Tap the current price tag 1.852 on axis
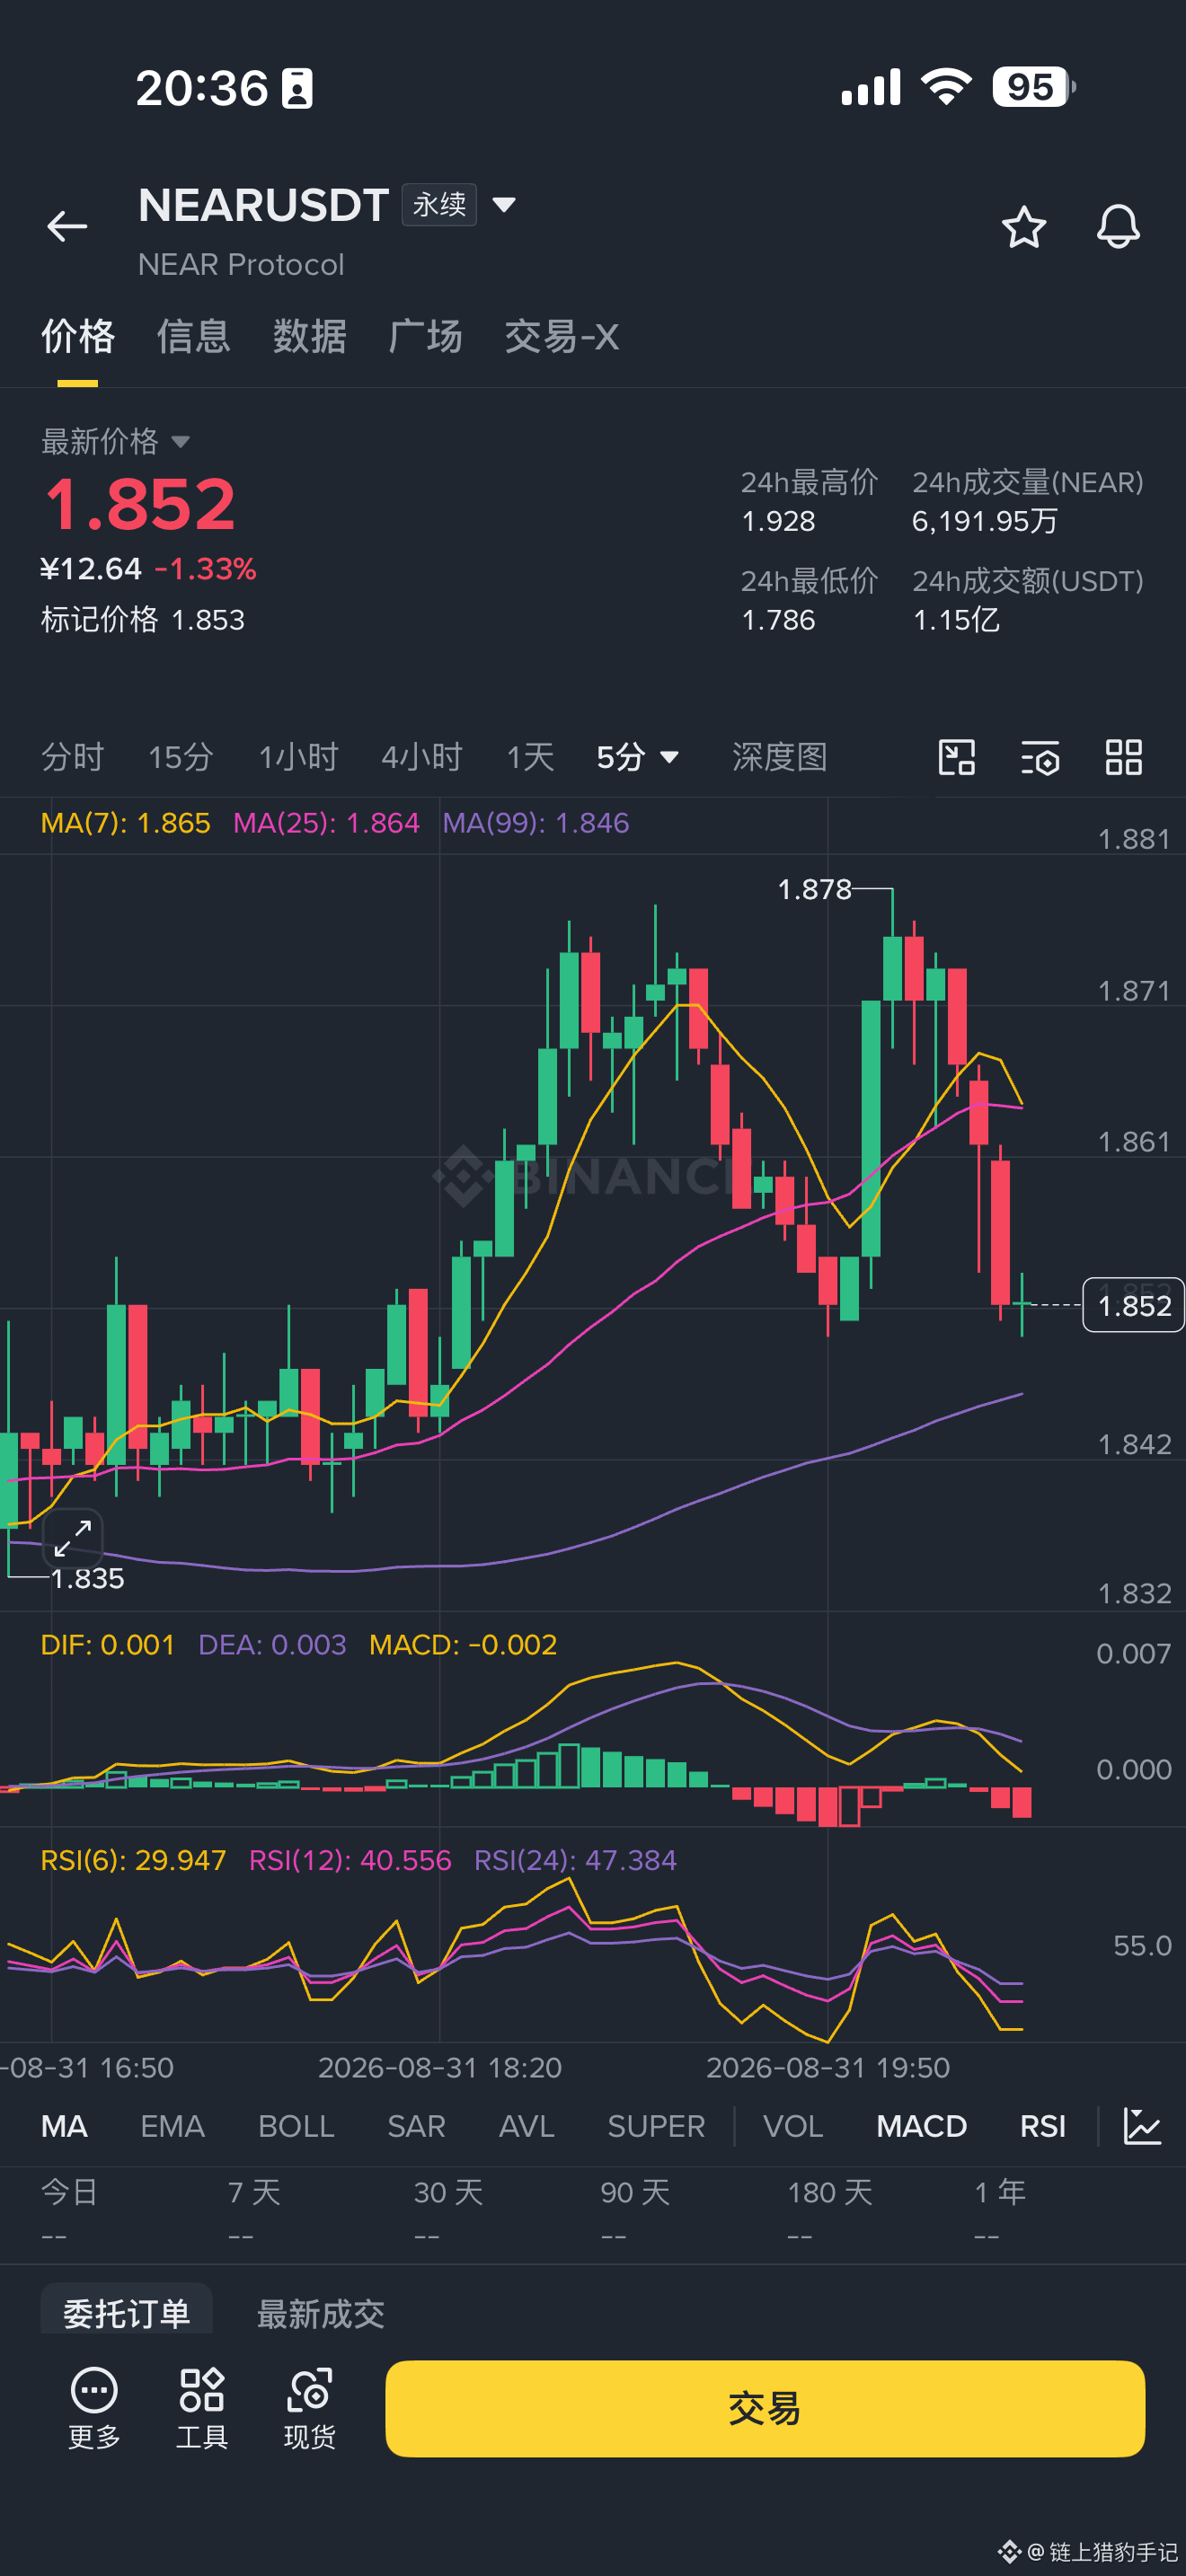Screen dimensions: 1186x2576 pyautogui.click(x=1134, y=1305)
